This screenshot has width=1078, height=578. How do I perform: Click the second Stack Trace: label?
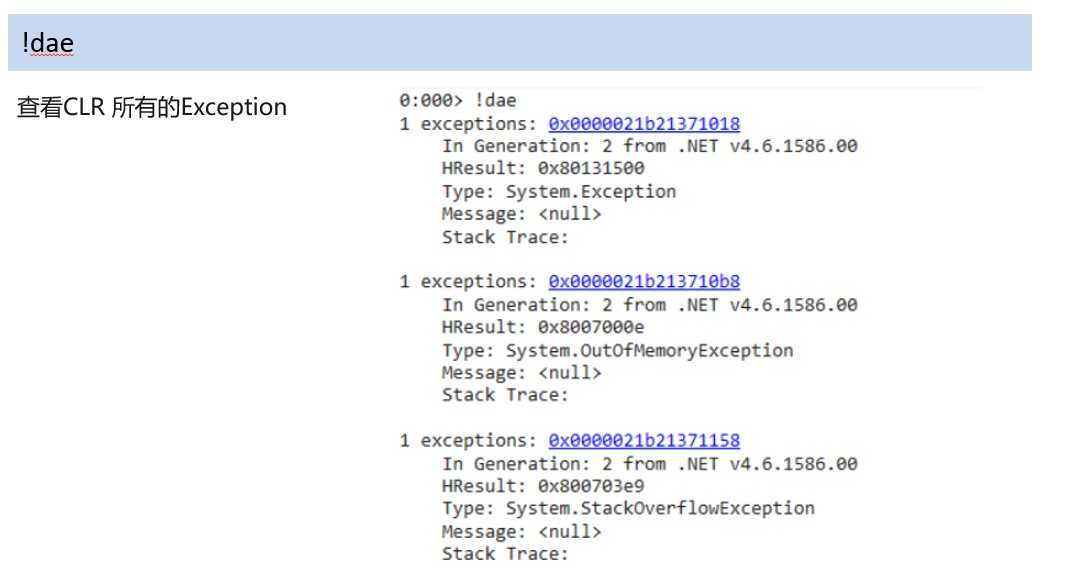[x=505, y=395]
